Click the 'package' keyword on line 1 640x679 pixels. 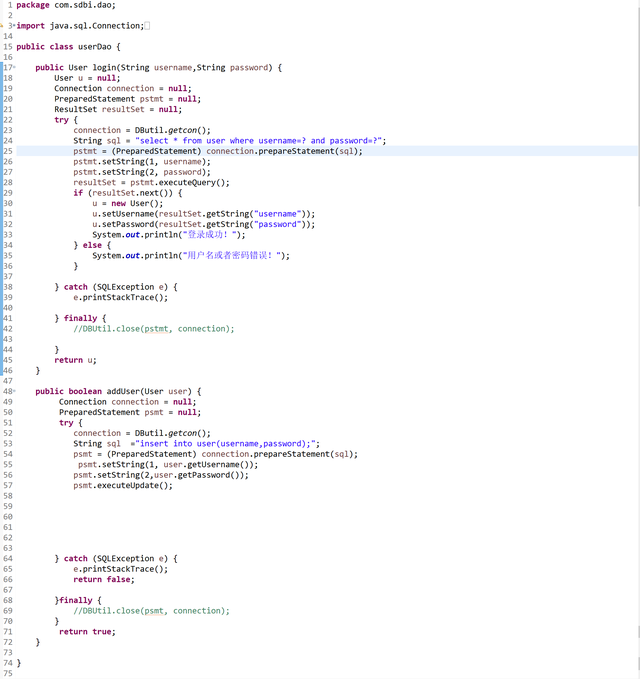coord(33,5)
